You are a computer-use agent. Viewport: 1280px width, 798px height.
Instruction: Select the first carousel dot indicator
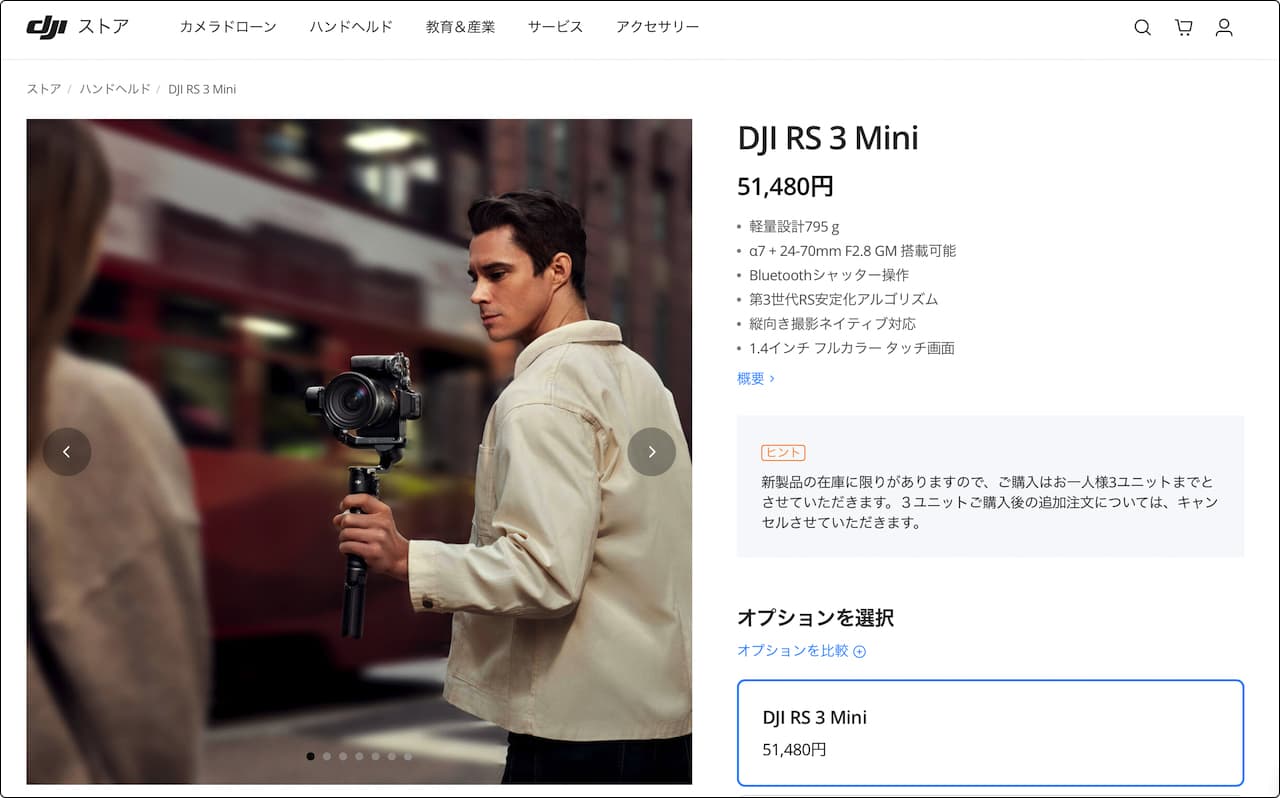tap(310, 756)
